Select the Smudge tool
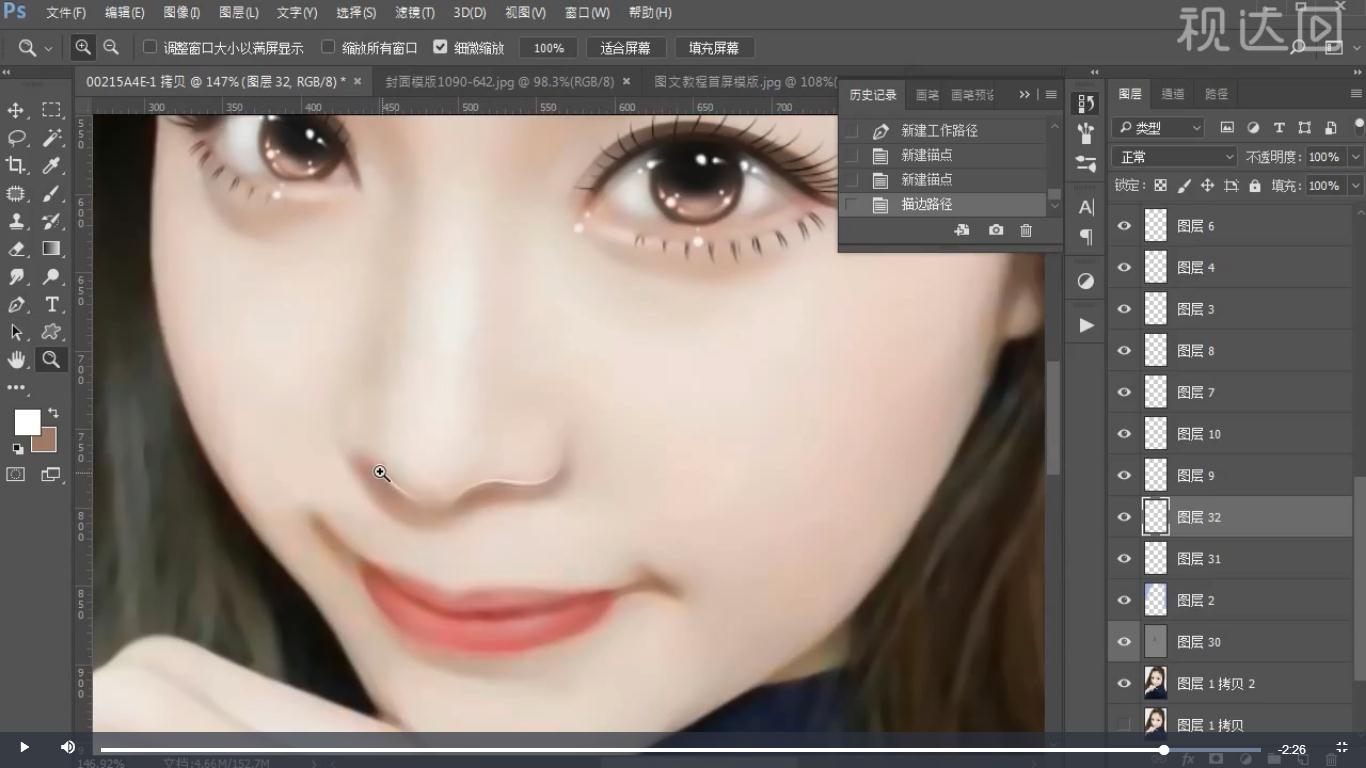This screenshot has height=768, width=1366. [x=16, y=277]
